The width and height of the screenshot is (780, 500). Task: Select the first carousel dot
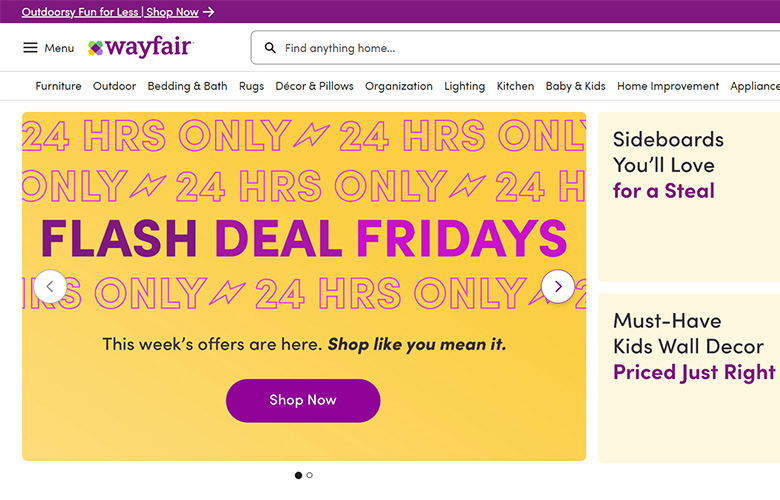[x=298, y=475]
